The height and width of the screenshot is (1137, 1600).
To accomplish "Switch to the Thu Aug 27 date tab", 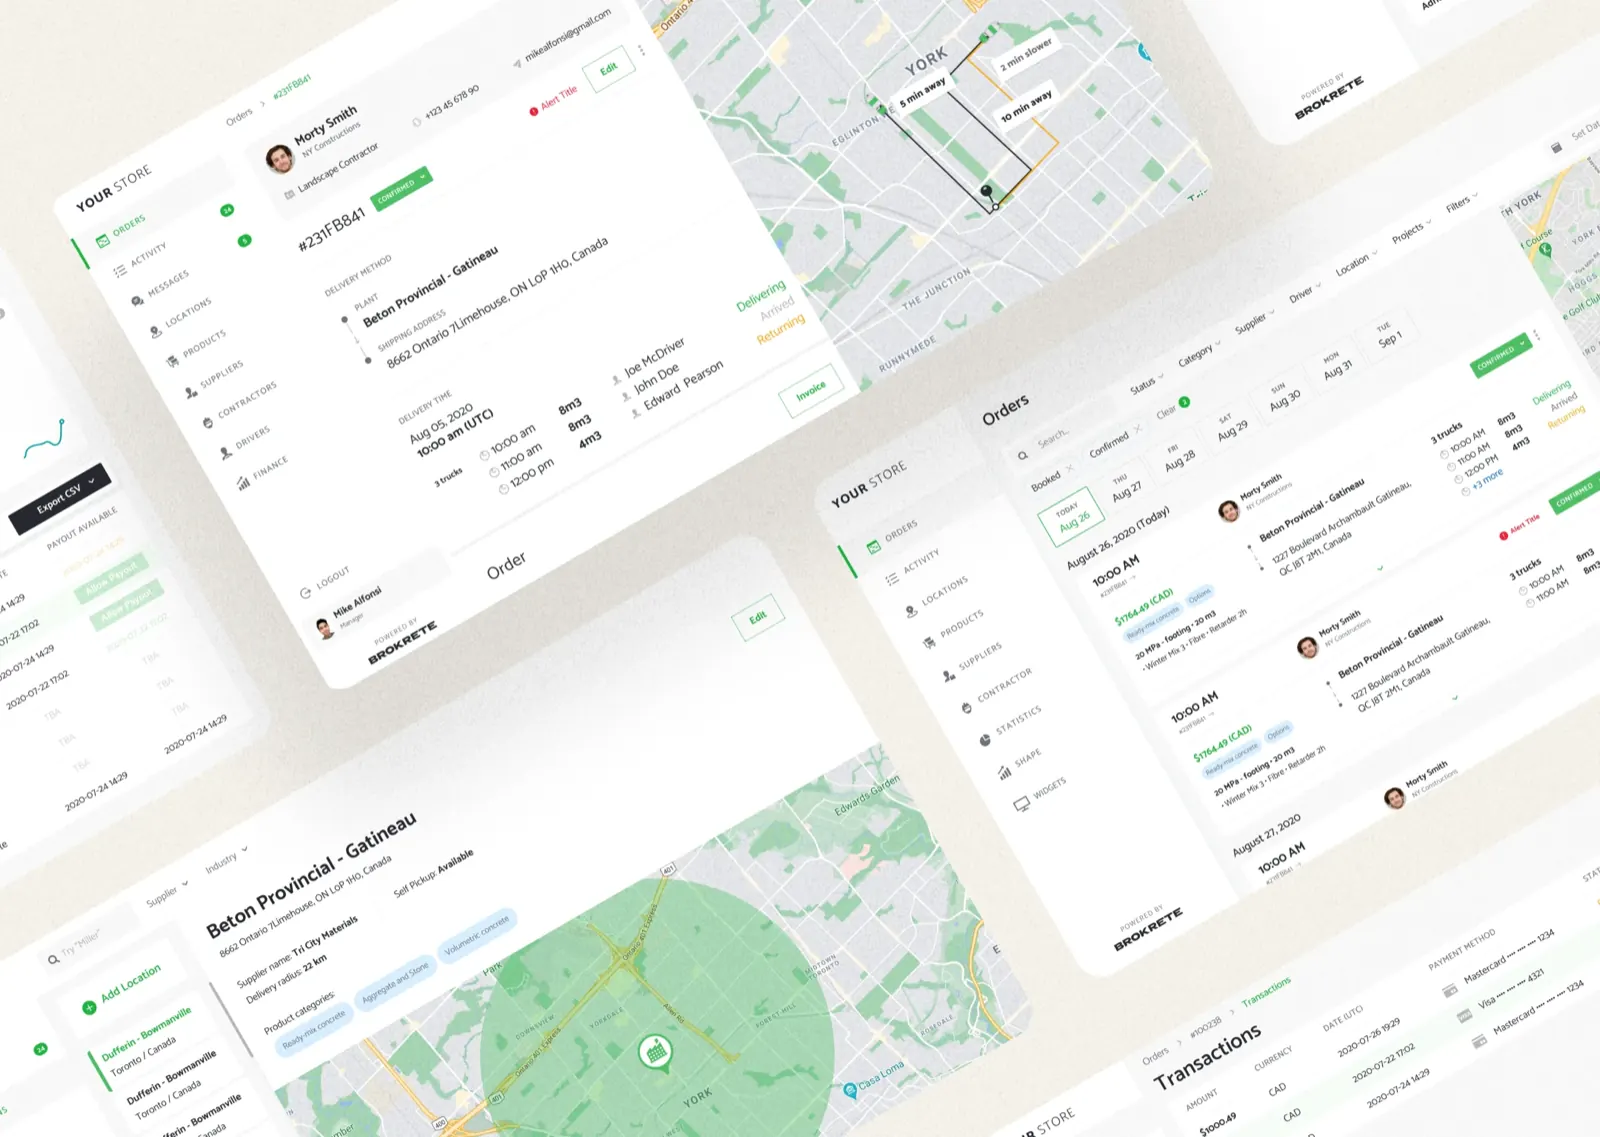I will tap(1124, 489).
